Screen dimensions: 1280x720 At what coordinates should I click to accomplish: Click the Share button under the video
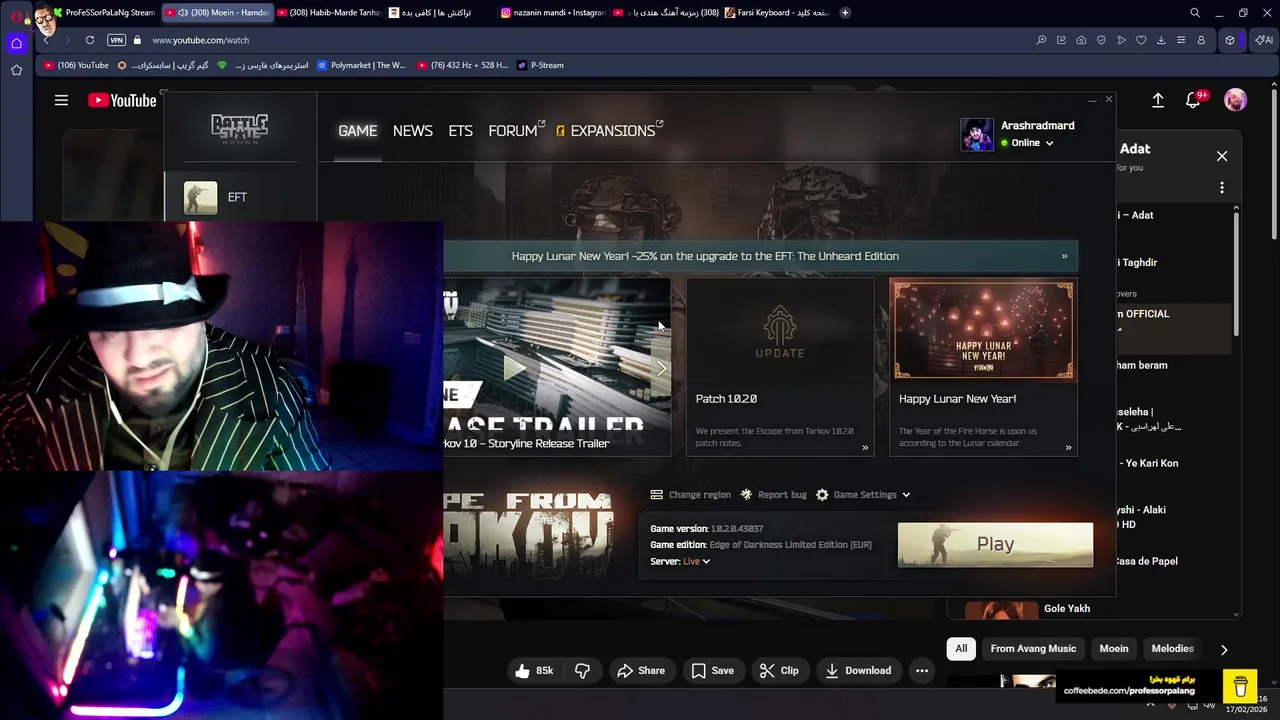click(x=641, y=671)
